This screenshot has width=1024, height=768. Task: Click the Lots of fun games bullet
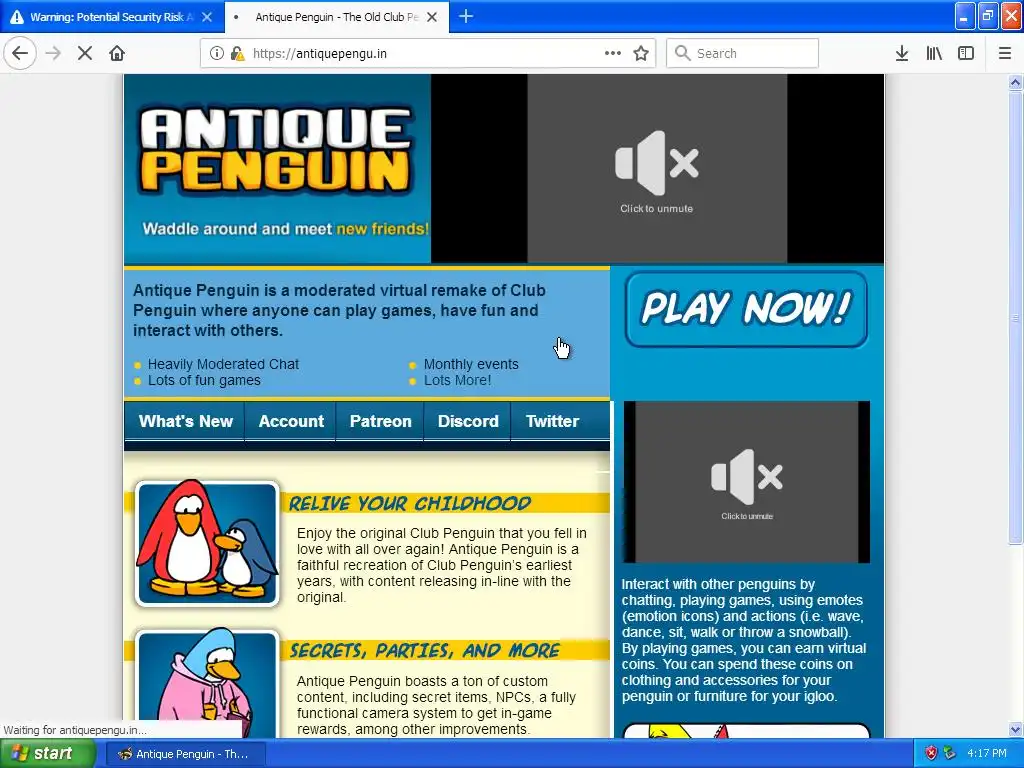point(204,380)
